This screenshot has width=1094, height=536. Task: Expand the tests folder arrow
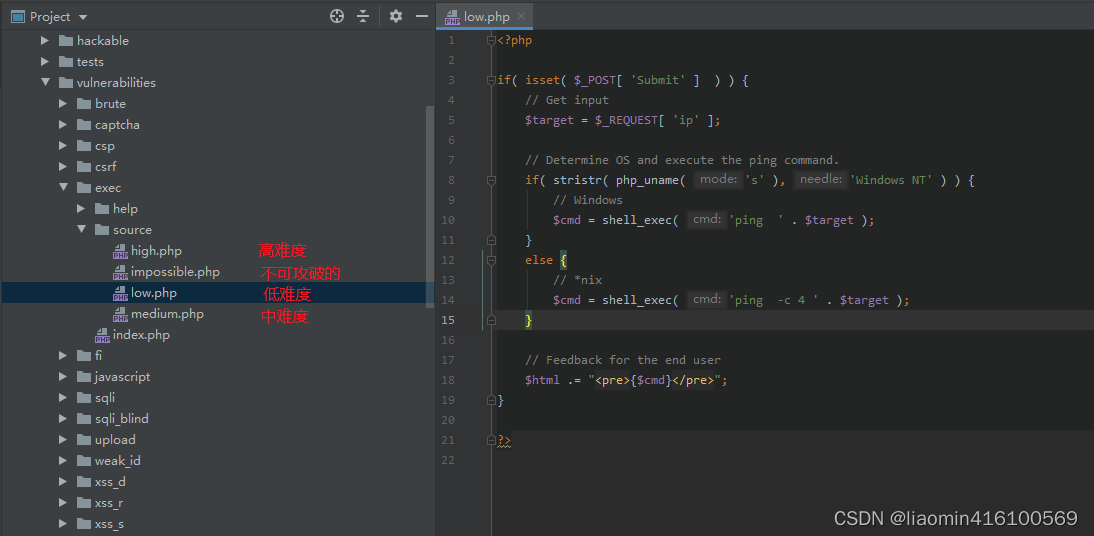[x=45, y=61]
